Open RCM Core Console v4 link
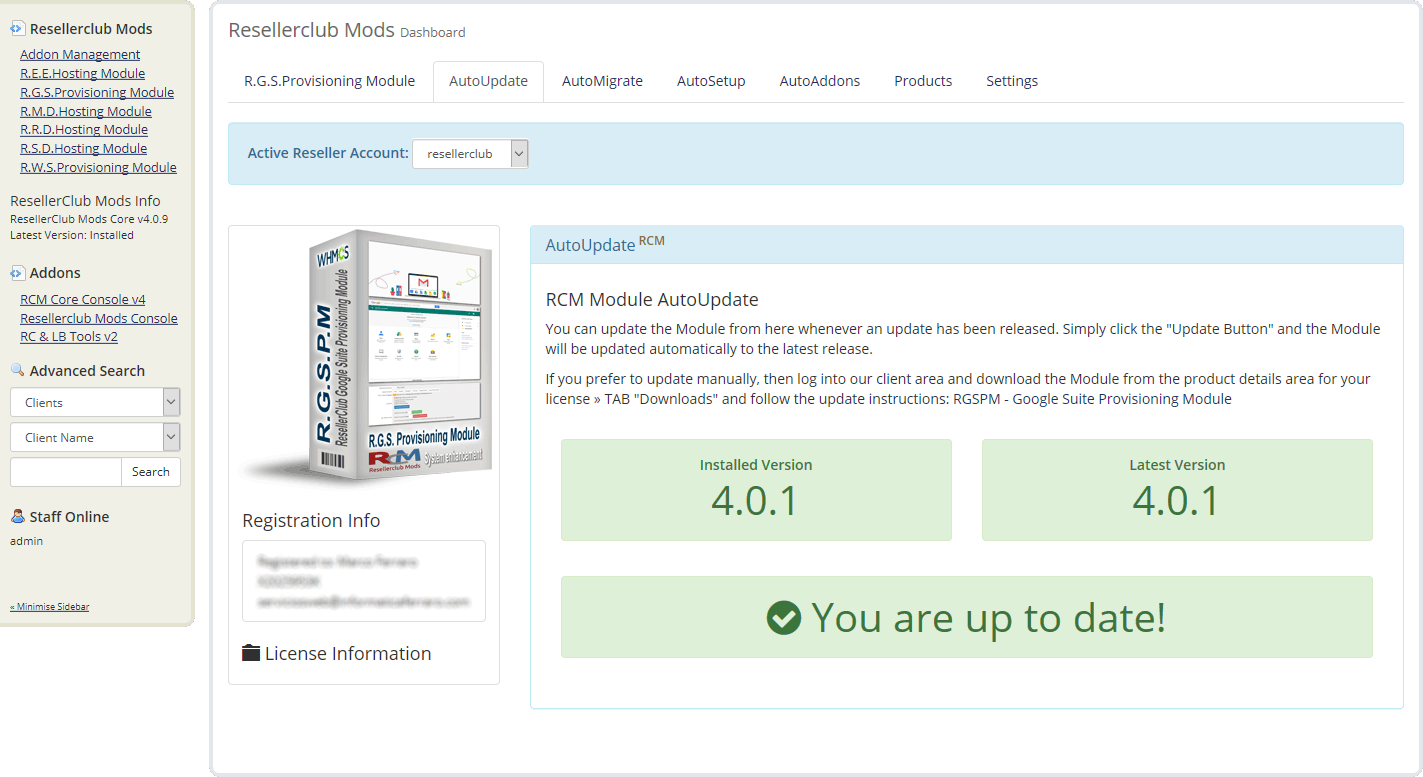The image size is (1423, 777). click(x=83, y=299)
